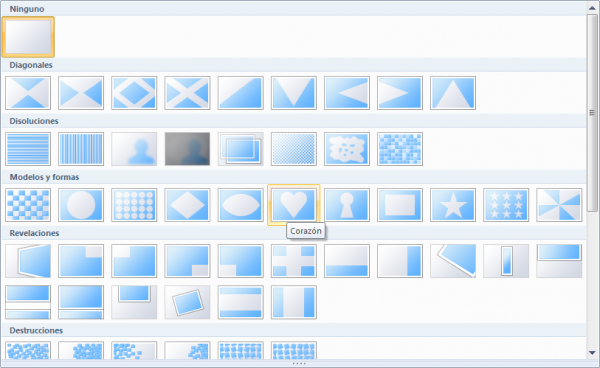Select the dark fade-through-black person transition

pyautogui.click(x=188, y=149)
